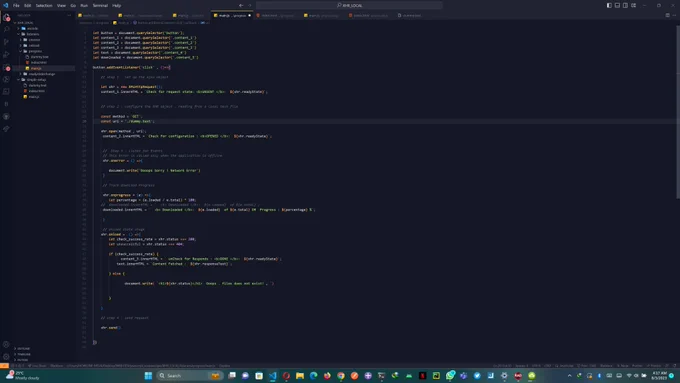The width and height of the screenshot is (680, 383).
Task: Open the Extensions view with red badge
Action: [6, 67]
